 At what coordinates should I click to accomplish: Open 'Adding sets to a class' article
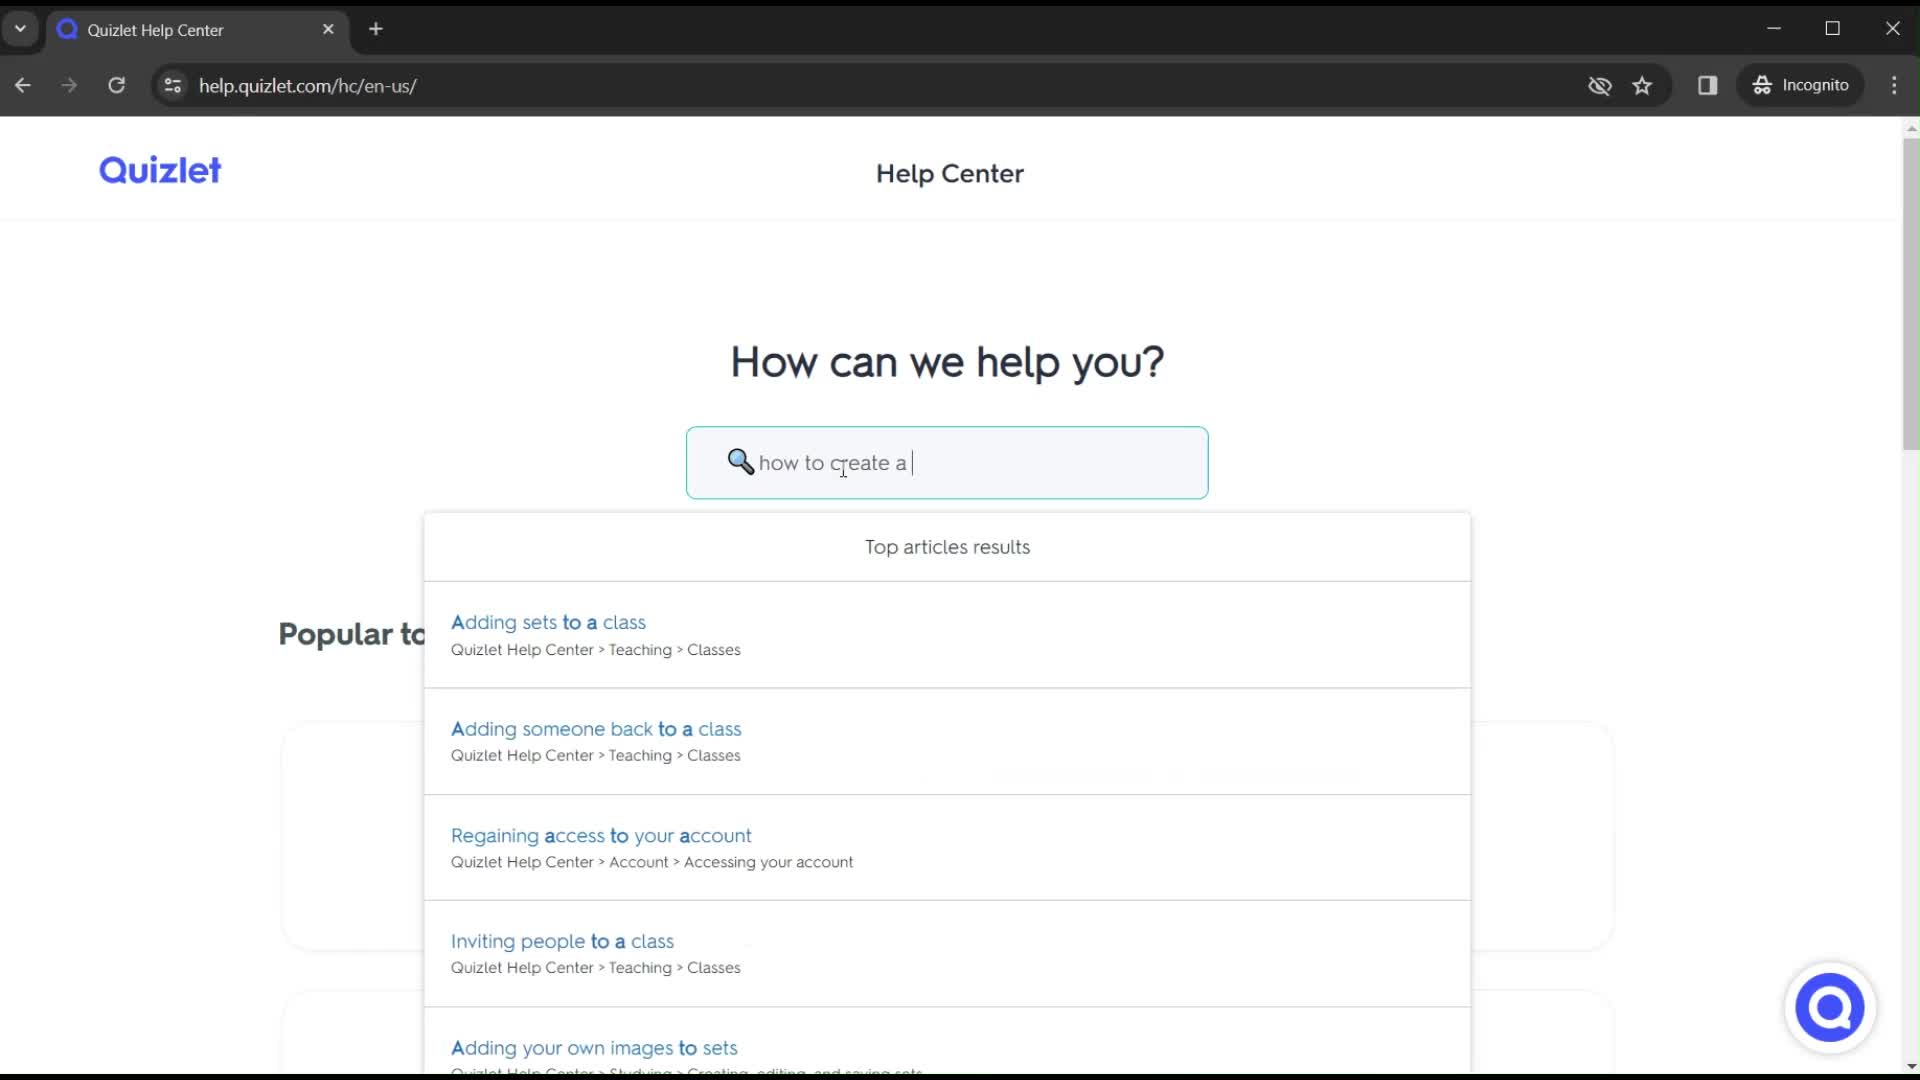(548, 622)
